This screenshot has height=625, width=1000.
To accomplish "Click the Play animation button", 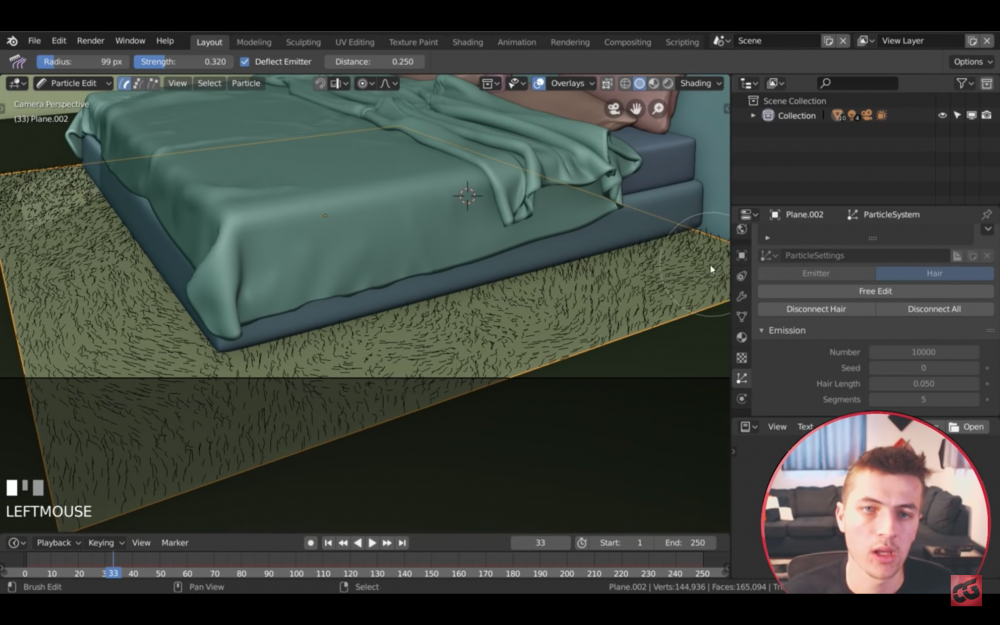I will [372, 543].
